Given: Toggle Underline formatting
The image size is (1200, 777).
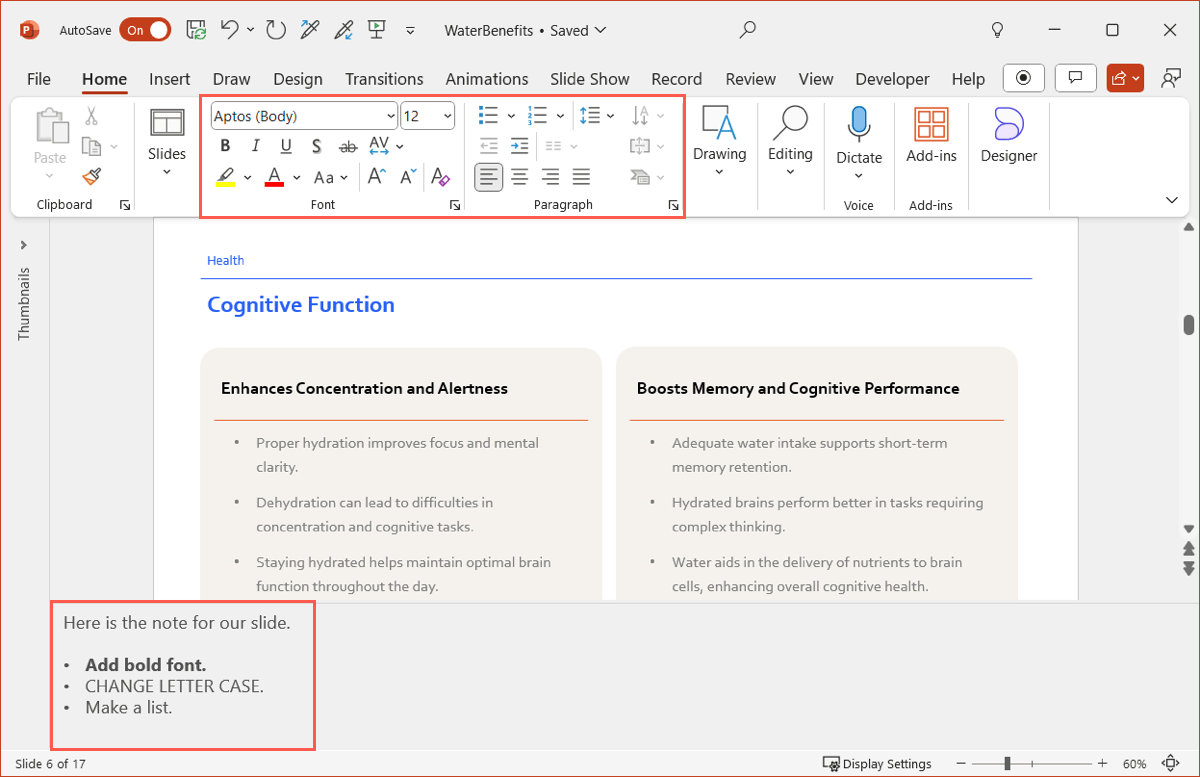Looking at the screenshot, I should coord(286,146).
